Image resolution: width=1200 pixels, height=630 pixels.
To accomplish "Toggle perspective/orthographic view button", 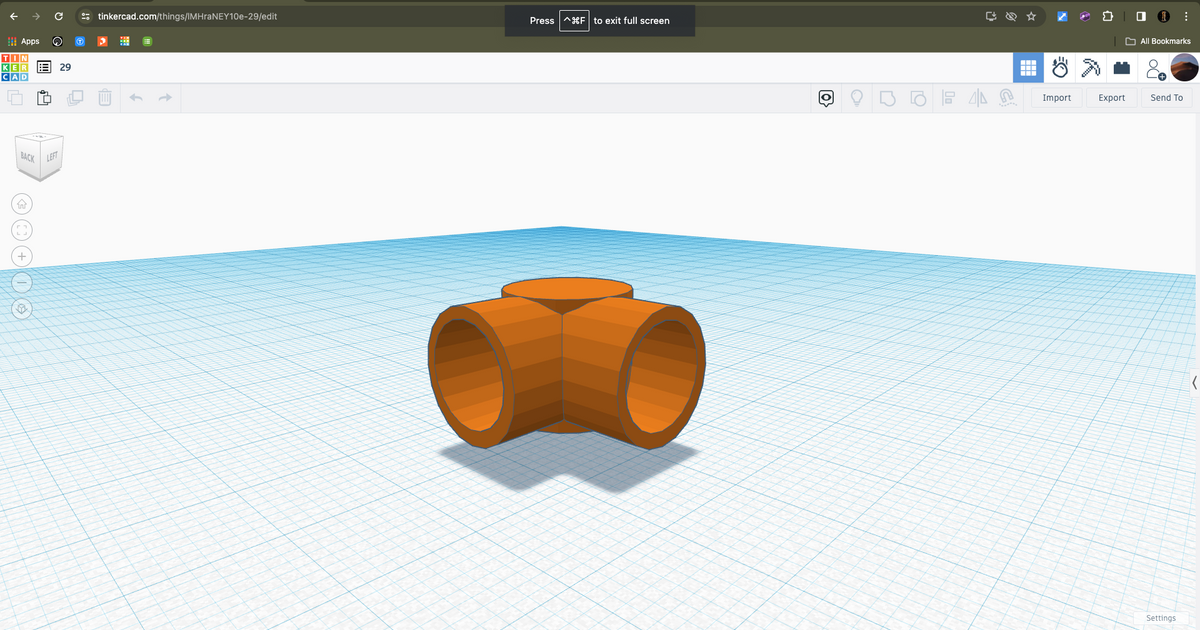I will (x=22, y=308).
